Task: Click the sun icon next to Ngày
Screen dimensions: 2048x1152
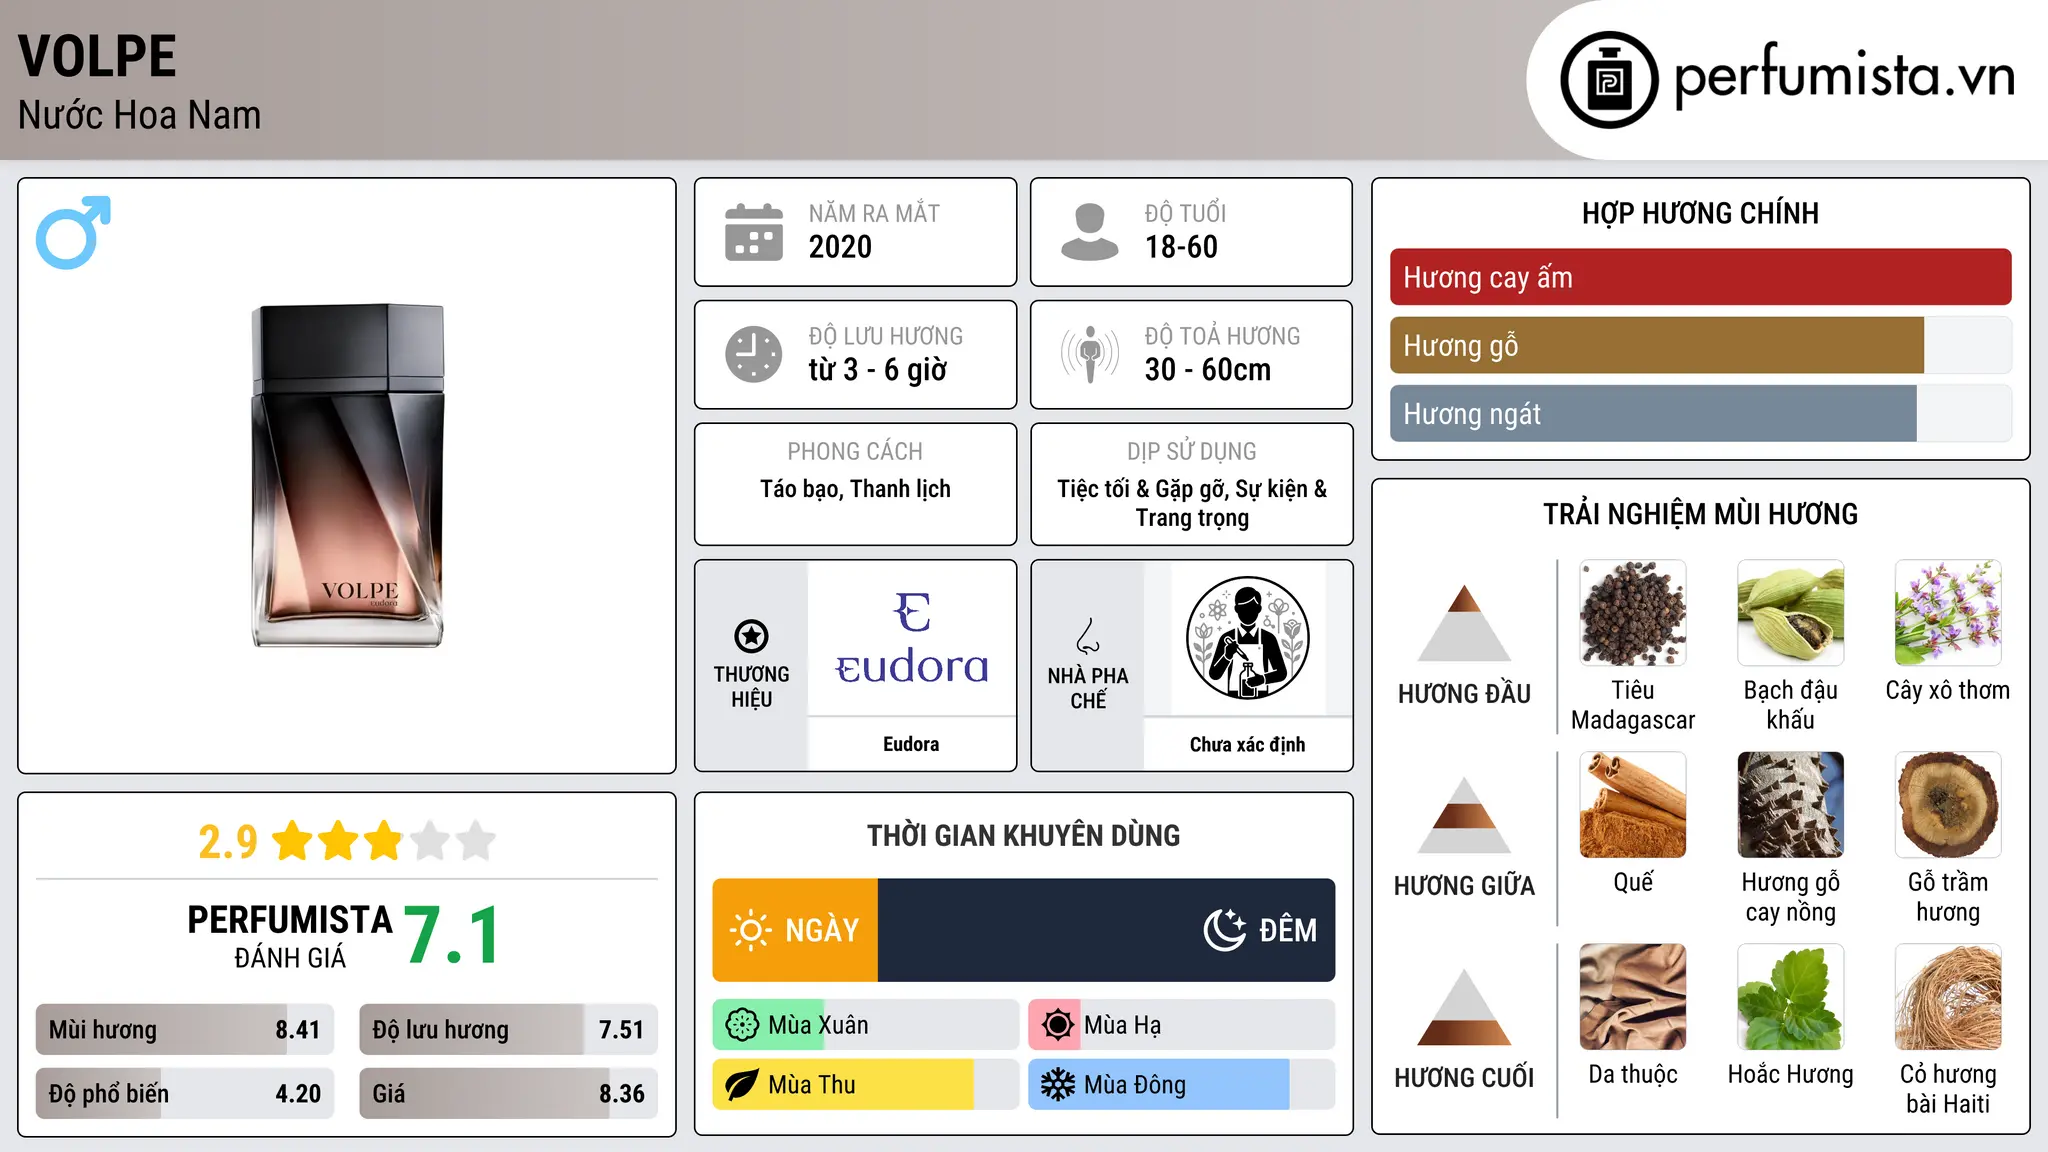Action: click(x=750, y=930)
